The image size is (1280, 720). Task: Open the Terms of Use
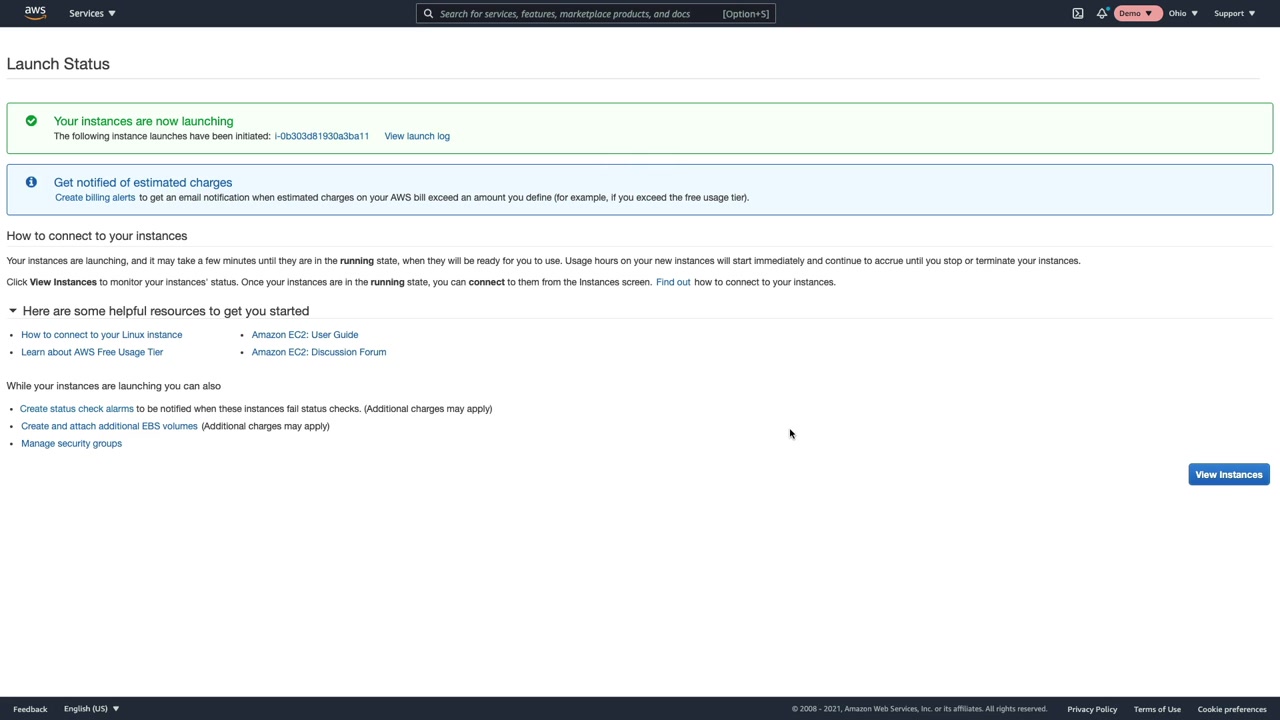tap(1157, 709)
